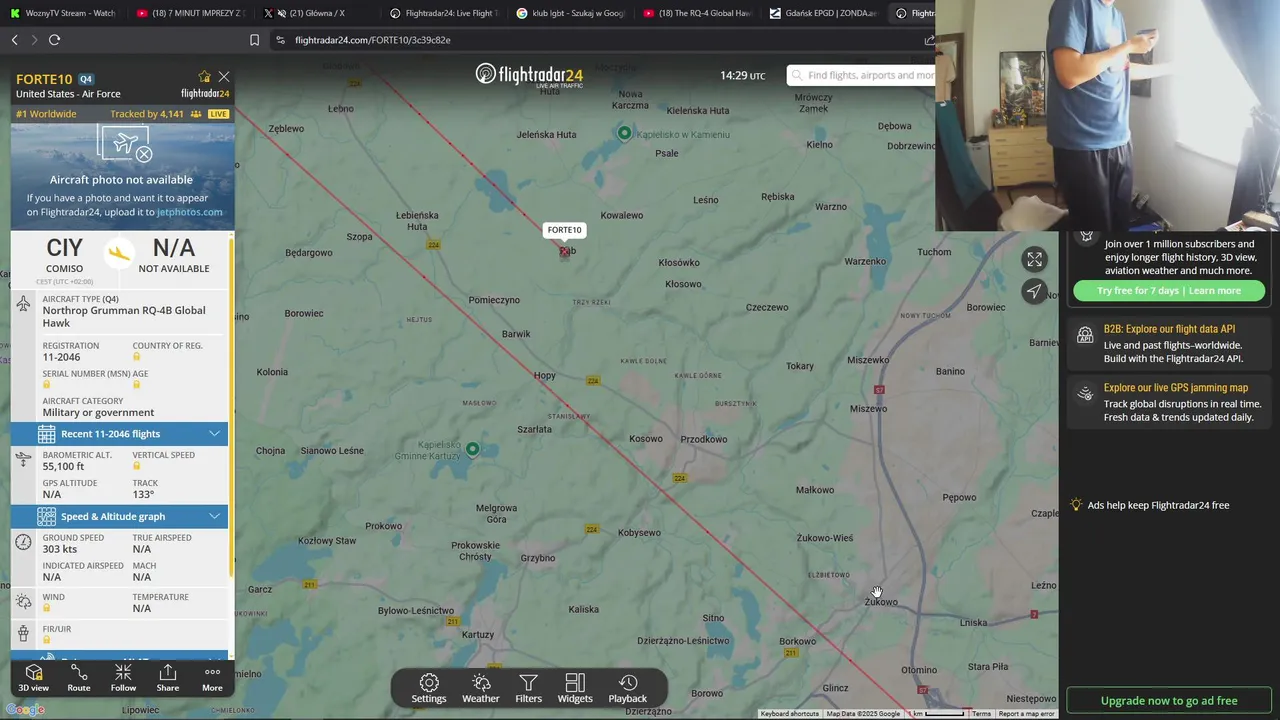Click the 133° track value
The width and height of the screenshot is (1280, 720).
pyautogui.click(x=143, y=494)
